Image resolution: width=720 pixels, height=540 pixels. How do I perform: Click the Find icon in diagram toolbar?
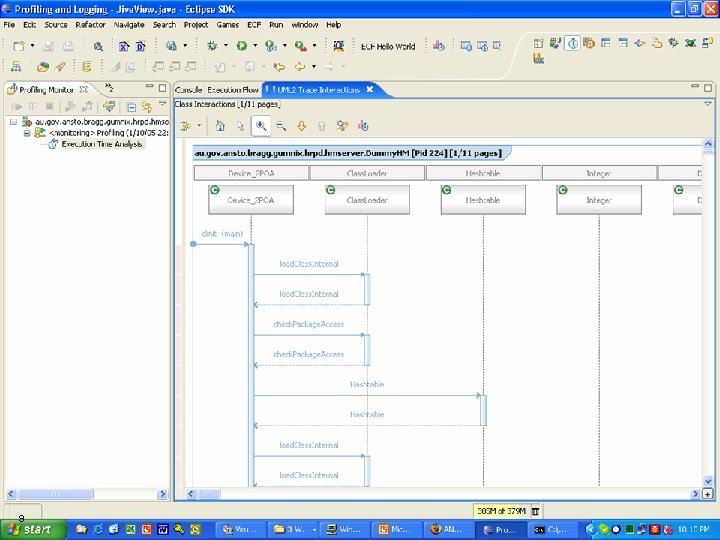click(342, 126)
